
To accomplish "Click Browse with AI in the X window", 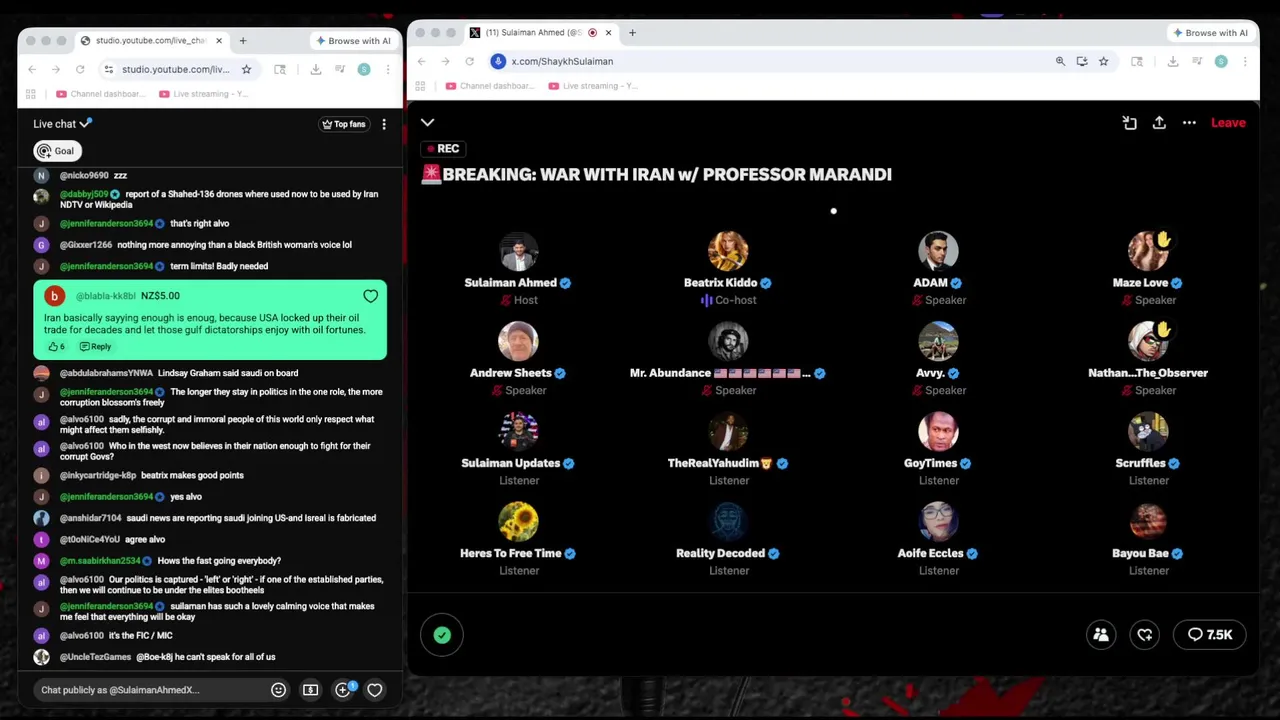I will point(1210,33).
